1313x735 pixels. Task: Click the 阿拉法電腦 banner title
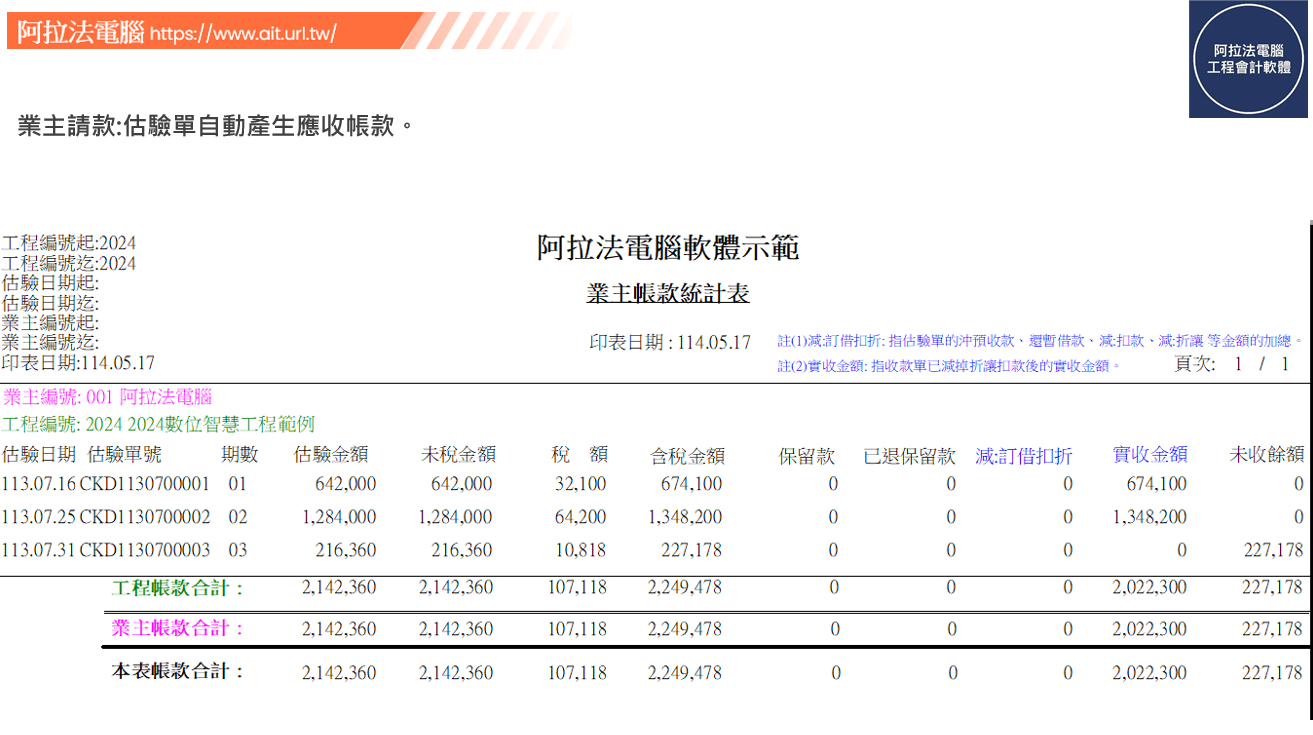click(81, 32)
